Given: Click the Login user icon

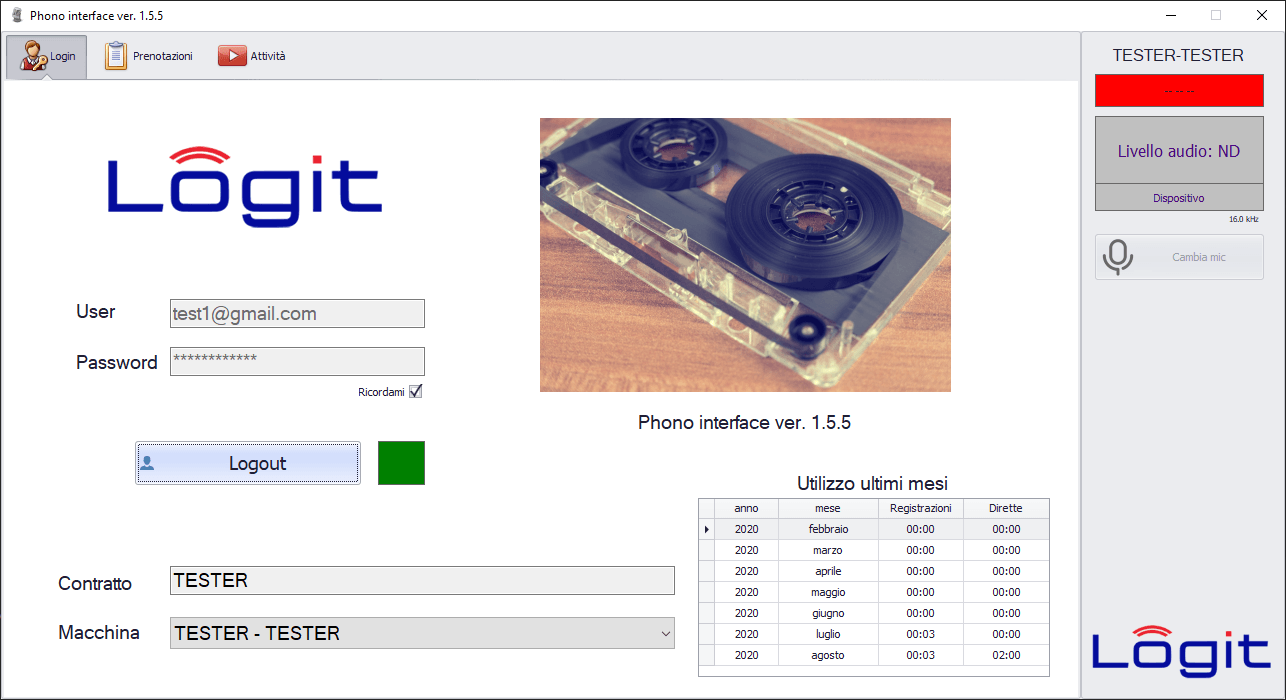Looking at the screenshot, I should [x=33, y=56].
